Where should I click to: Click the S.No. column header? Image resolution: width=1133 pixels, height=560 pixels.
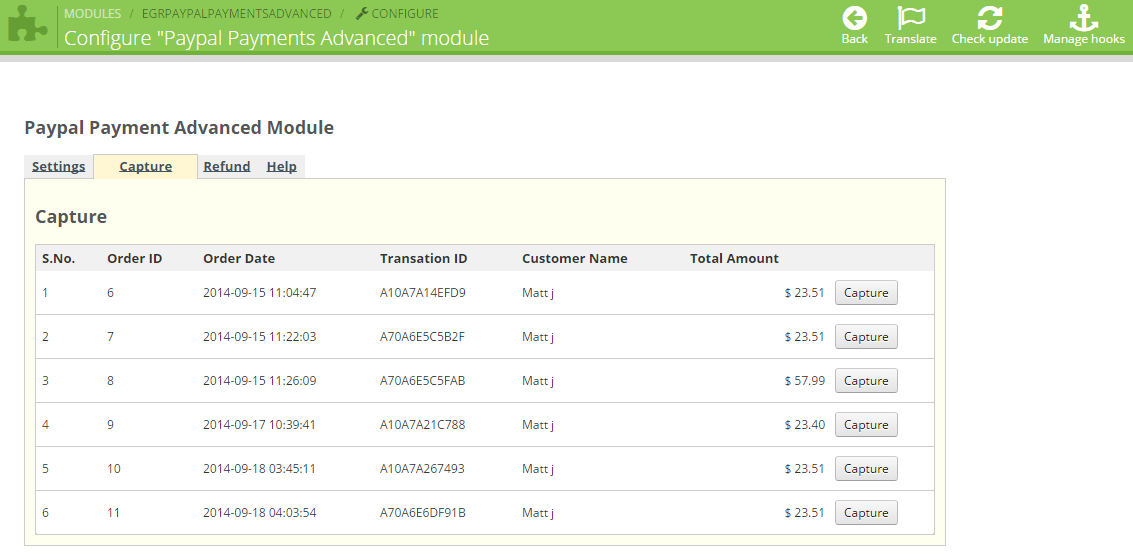[59, 259]
